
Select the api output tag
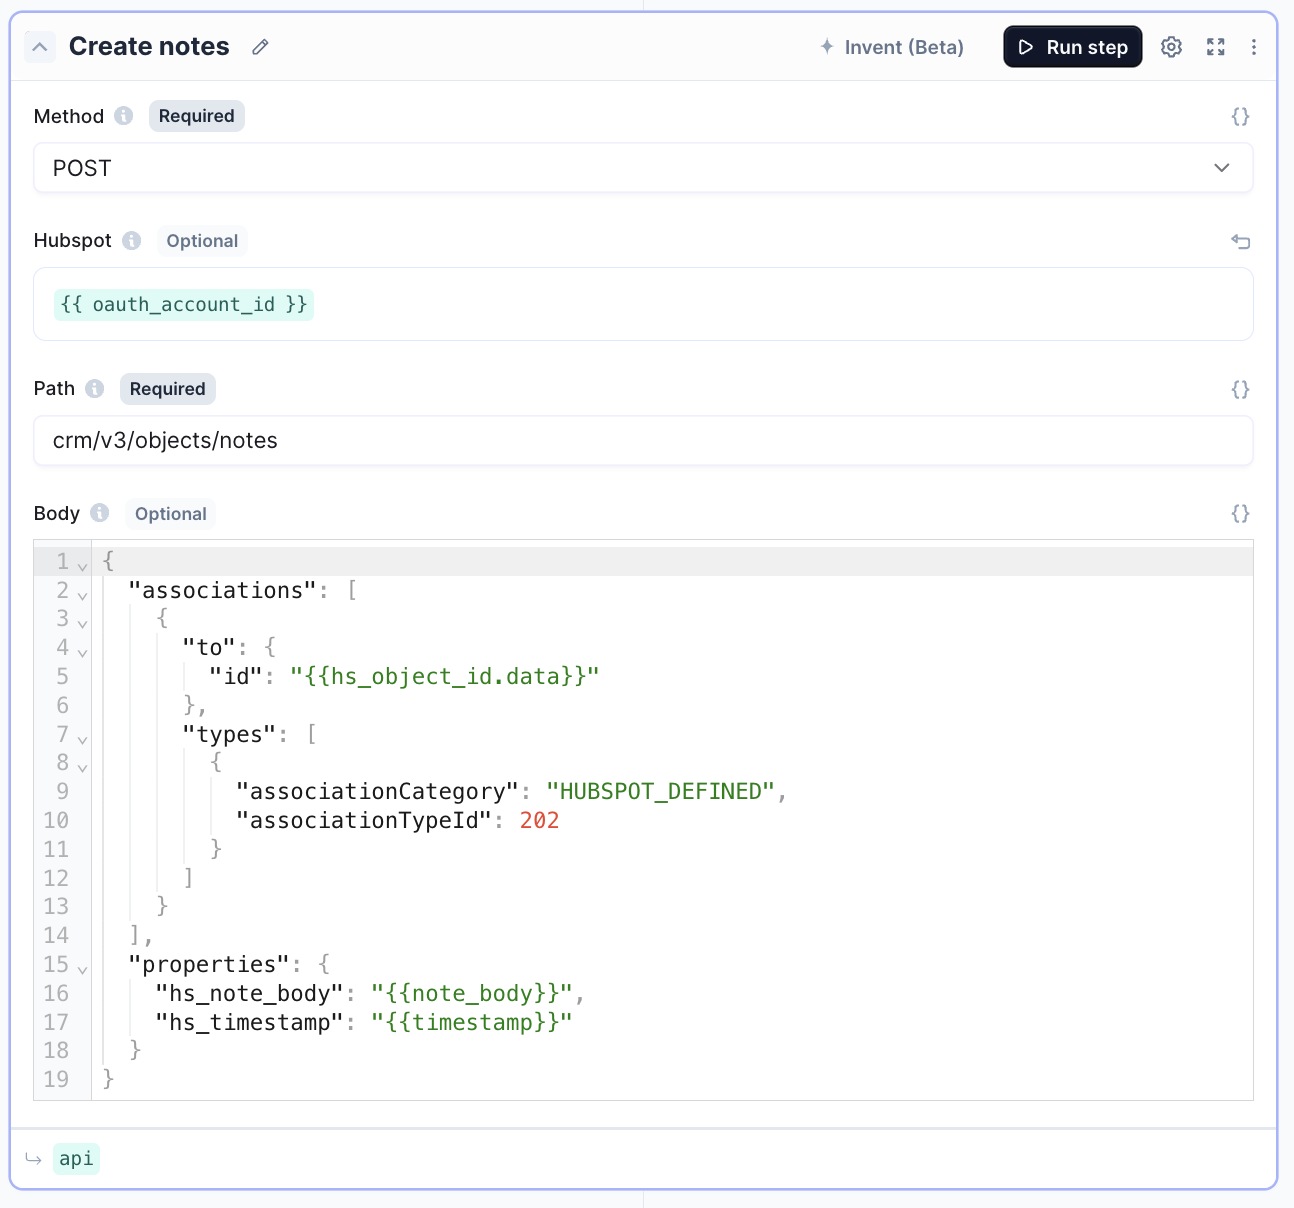tap(76, 1159)
